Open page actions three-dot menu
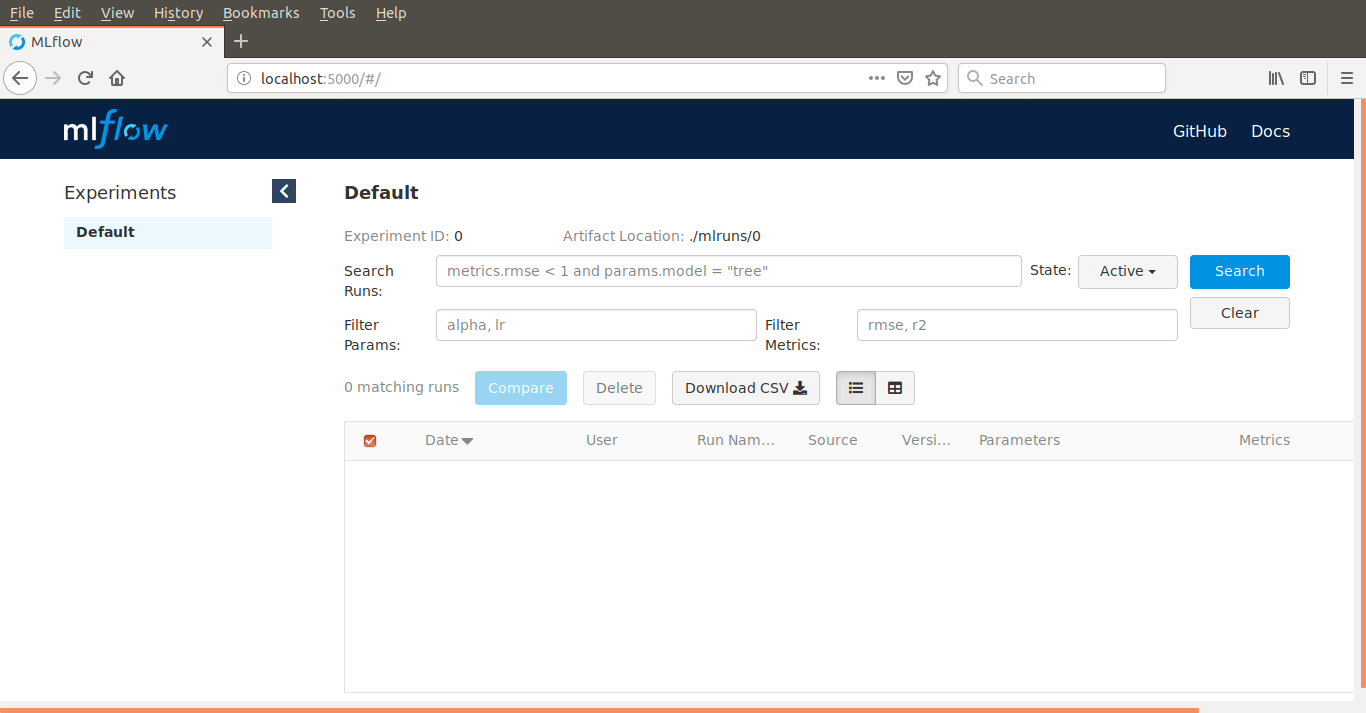This screenshot has height=713, width=1366. (x=877, y=78)
